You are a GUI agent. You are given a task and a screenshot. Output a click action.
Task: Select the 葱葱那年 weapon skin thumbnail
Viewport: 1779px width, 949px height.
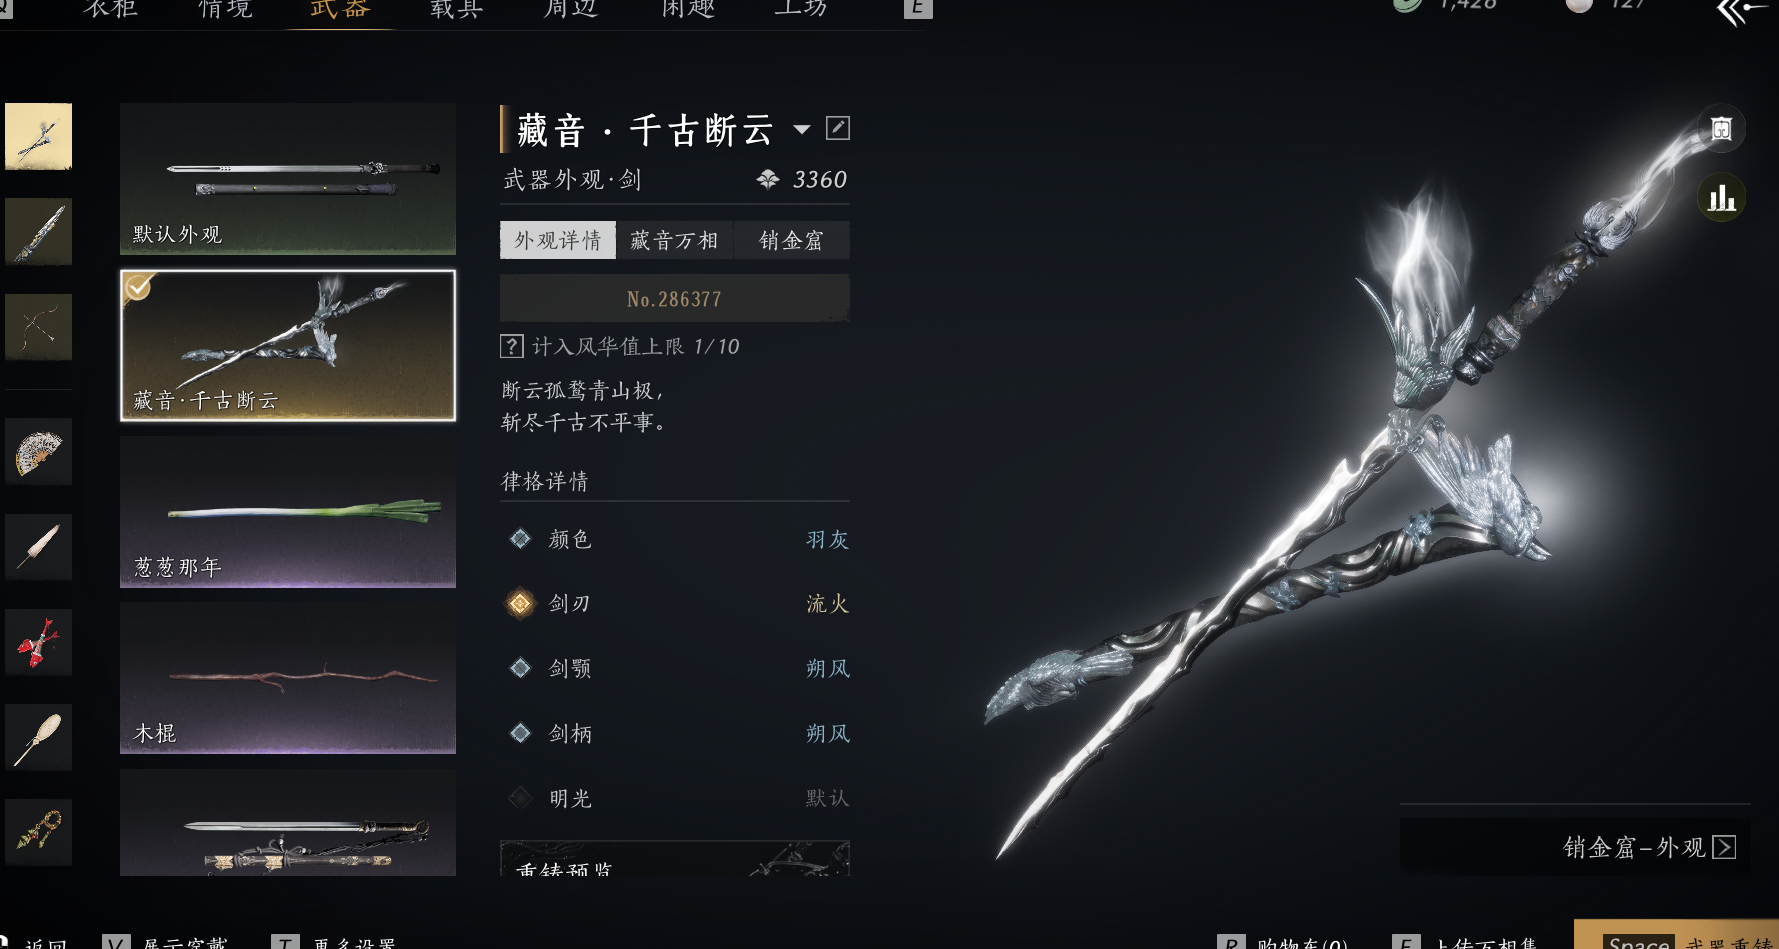pos(288,511)
